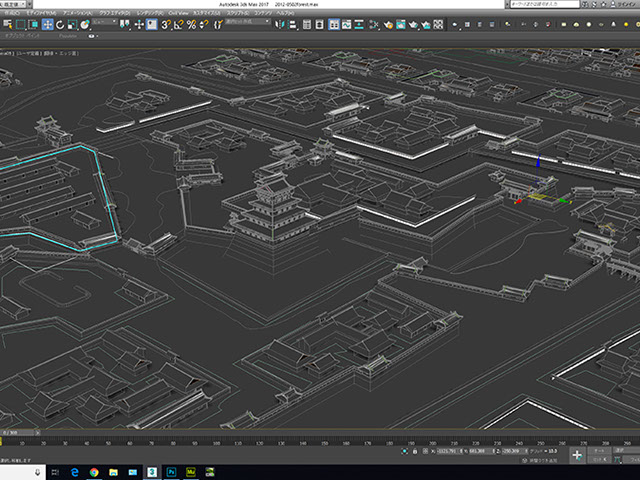Expand viewport visibility dropdown below toolbar
The width and height of the screenshot is (640, 480).
click(92, 36)
